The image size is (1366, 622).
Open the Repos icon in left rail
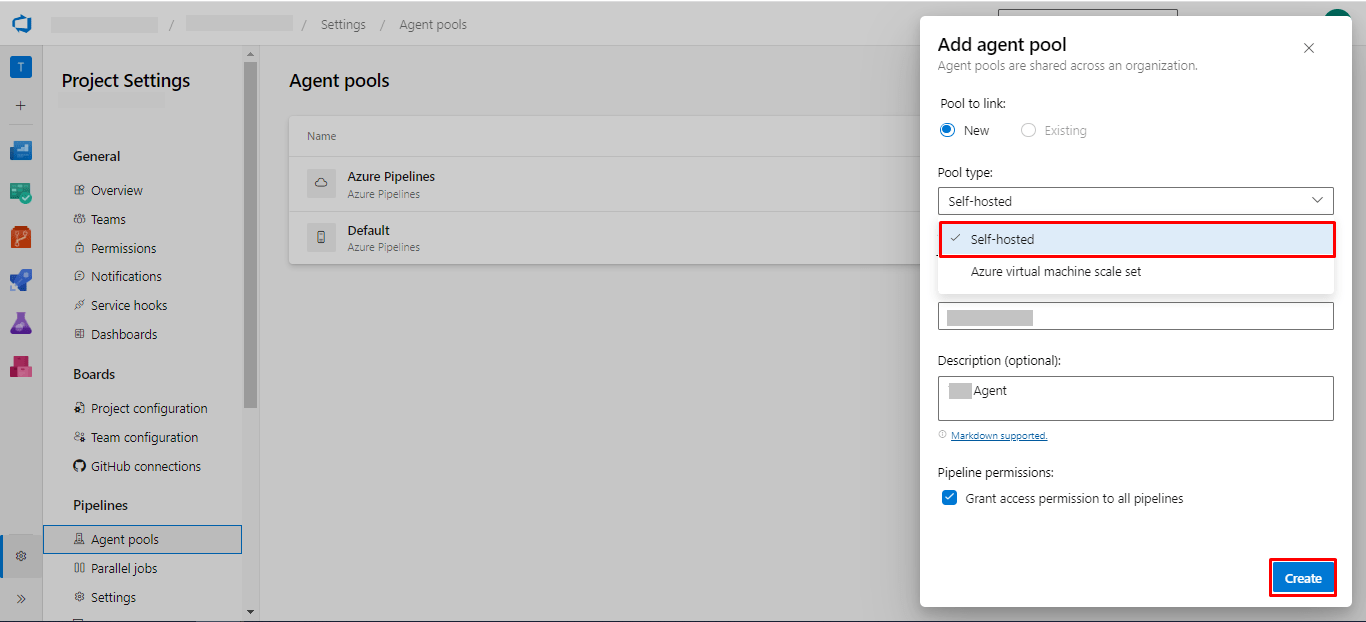coord(21,237)
